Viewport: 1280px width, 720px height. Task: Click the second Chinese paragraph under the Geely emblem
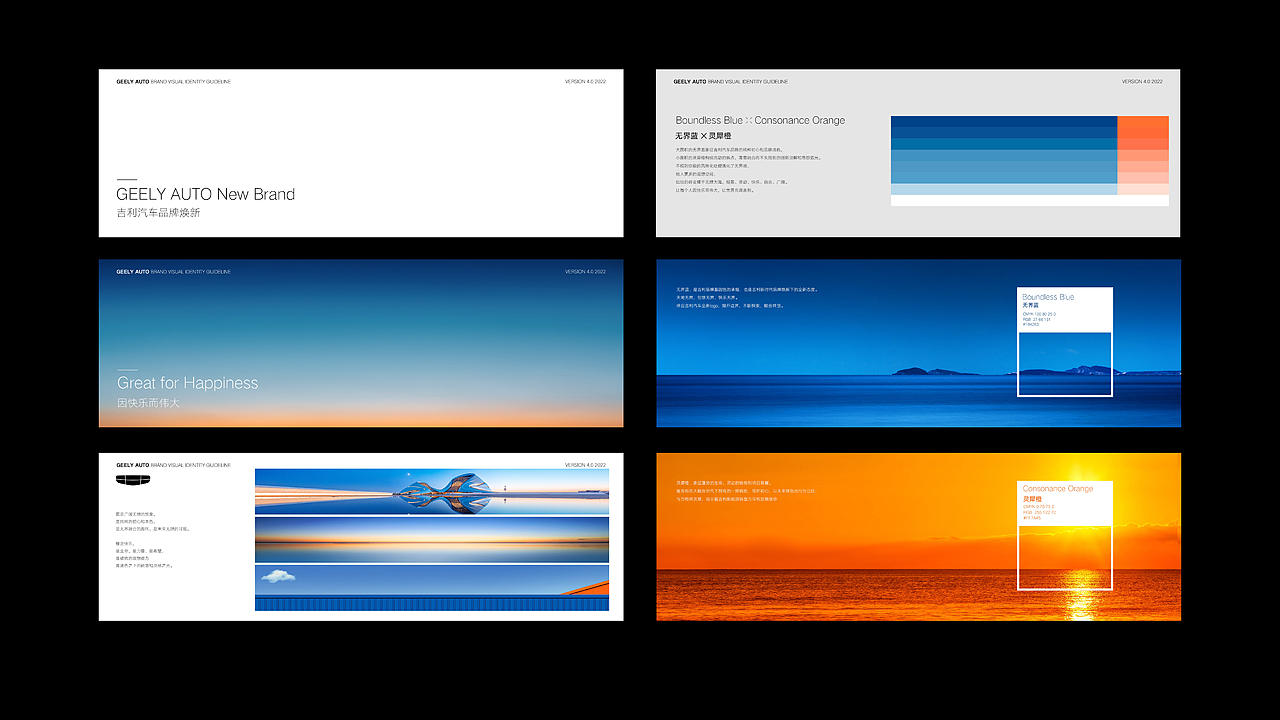click(x=145, y=554)
